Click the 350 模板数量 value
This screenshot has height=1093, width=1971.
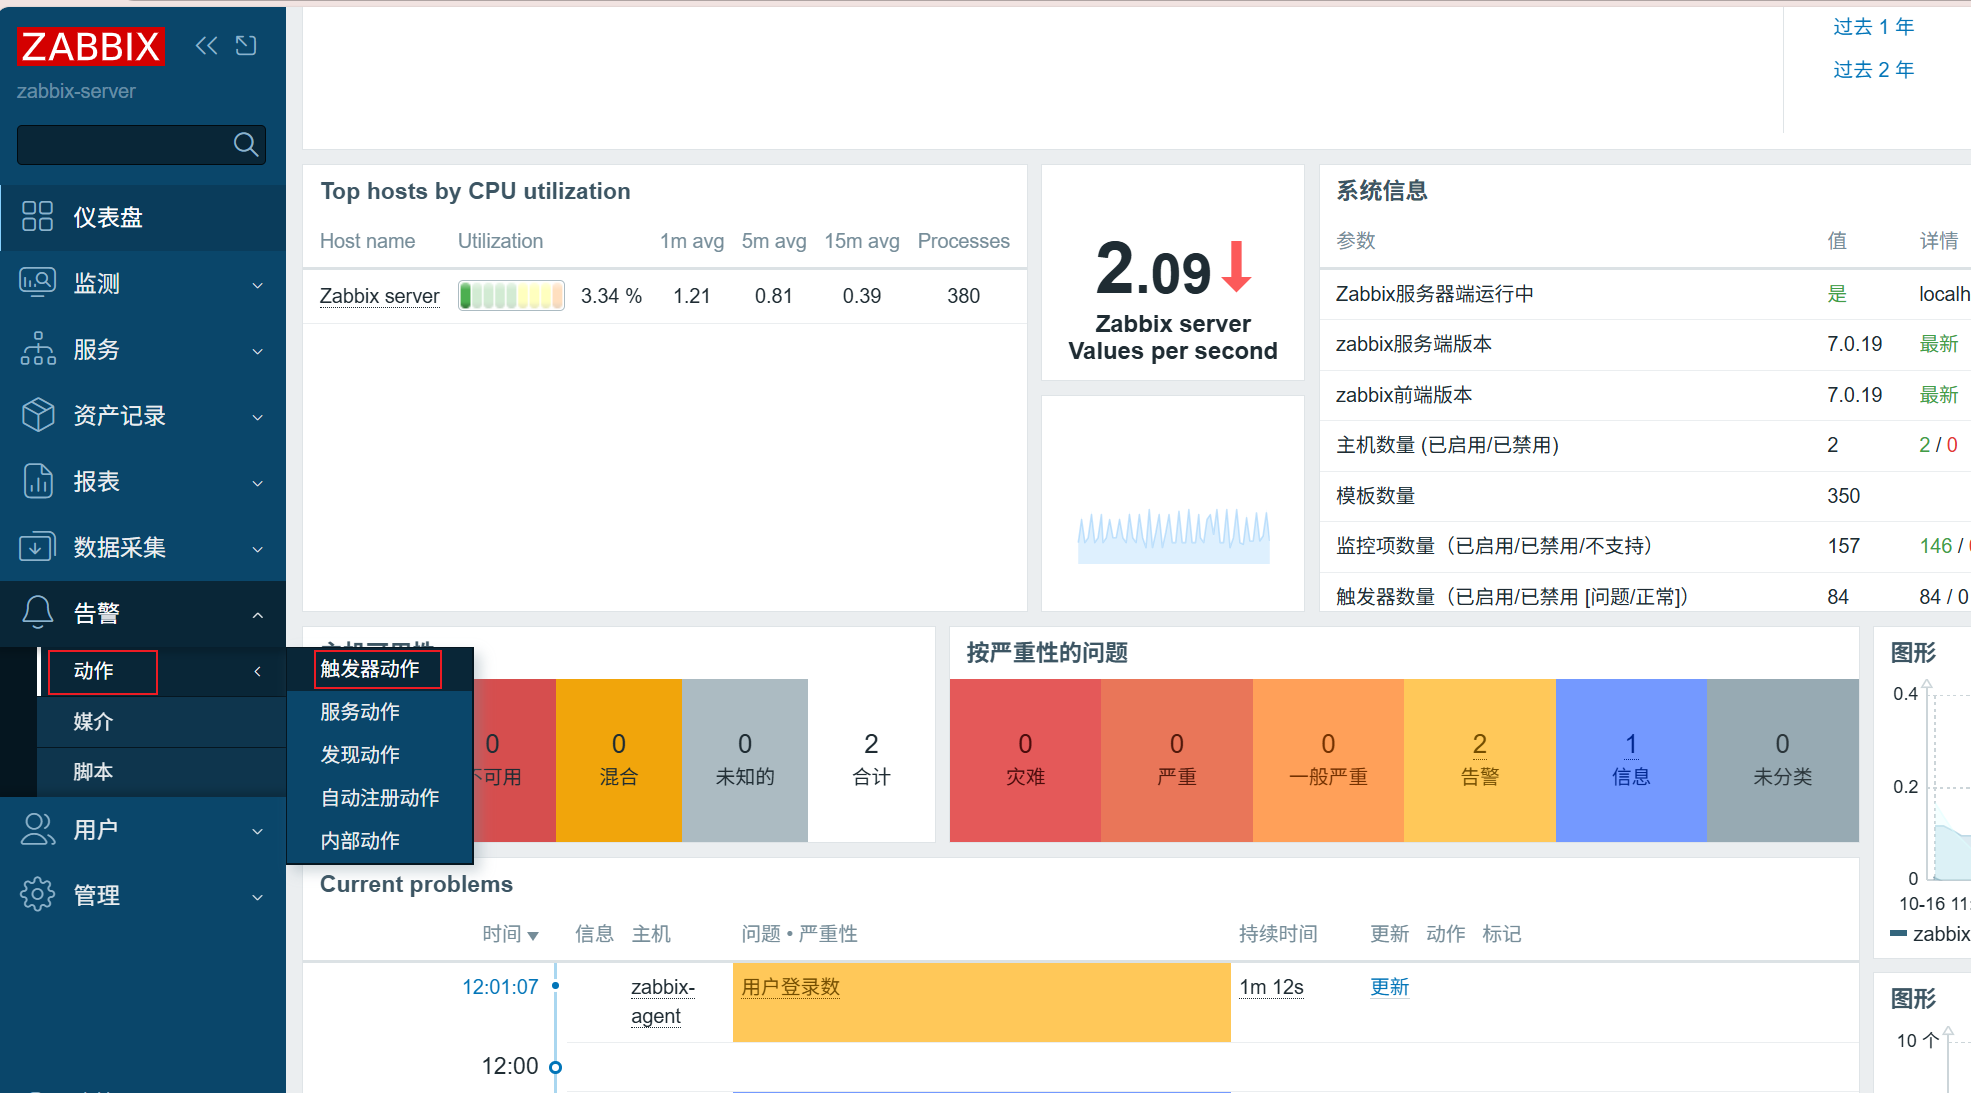(1844, 496)
